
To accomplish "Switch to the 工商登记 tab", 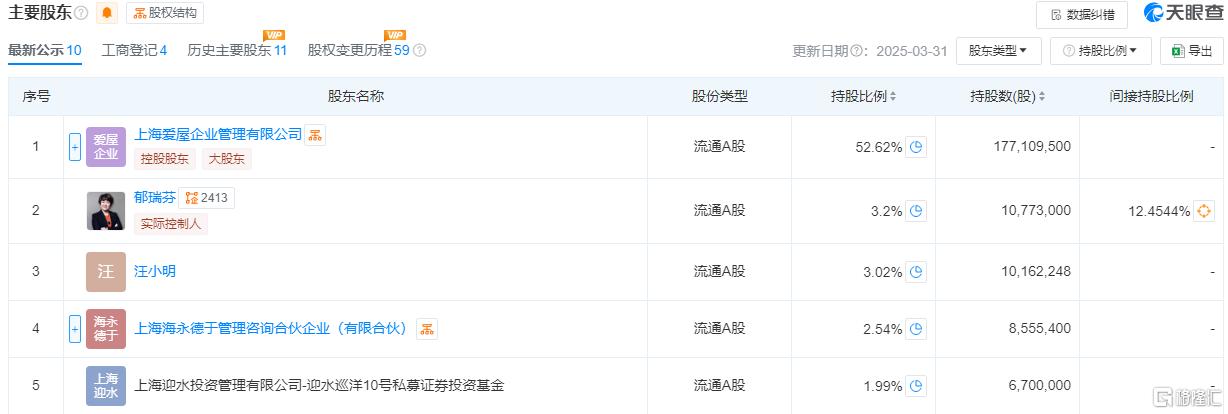I will point(134,50).
